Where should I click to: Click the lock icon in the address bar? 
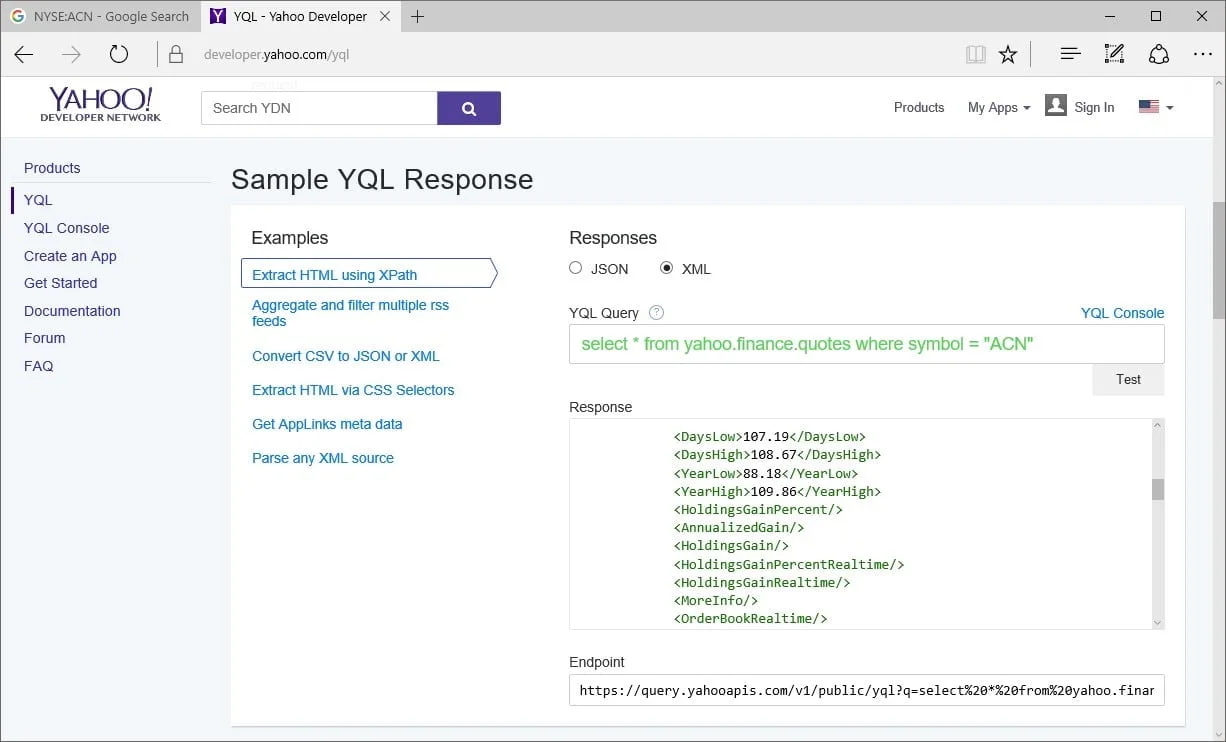(x=175, y=54)
